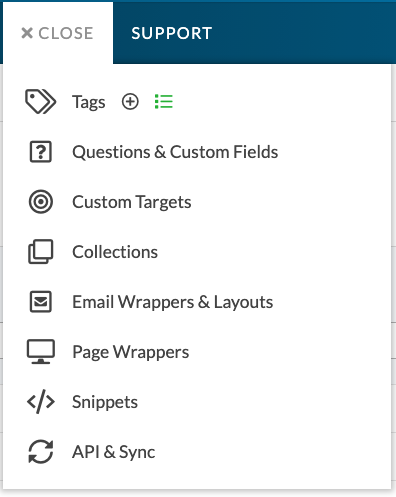
Task: Open Questions & Custom Fields
Action: click(175, 152)
